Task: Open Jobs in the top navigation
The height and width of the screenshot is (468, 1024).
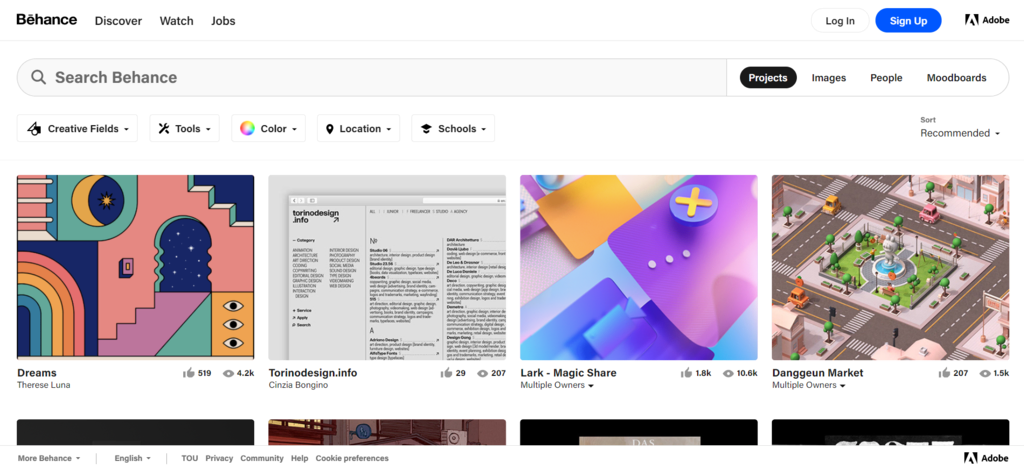Action: coord(223,21)
